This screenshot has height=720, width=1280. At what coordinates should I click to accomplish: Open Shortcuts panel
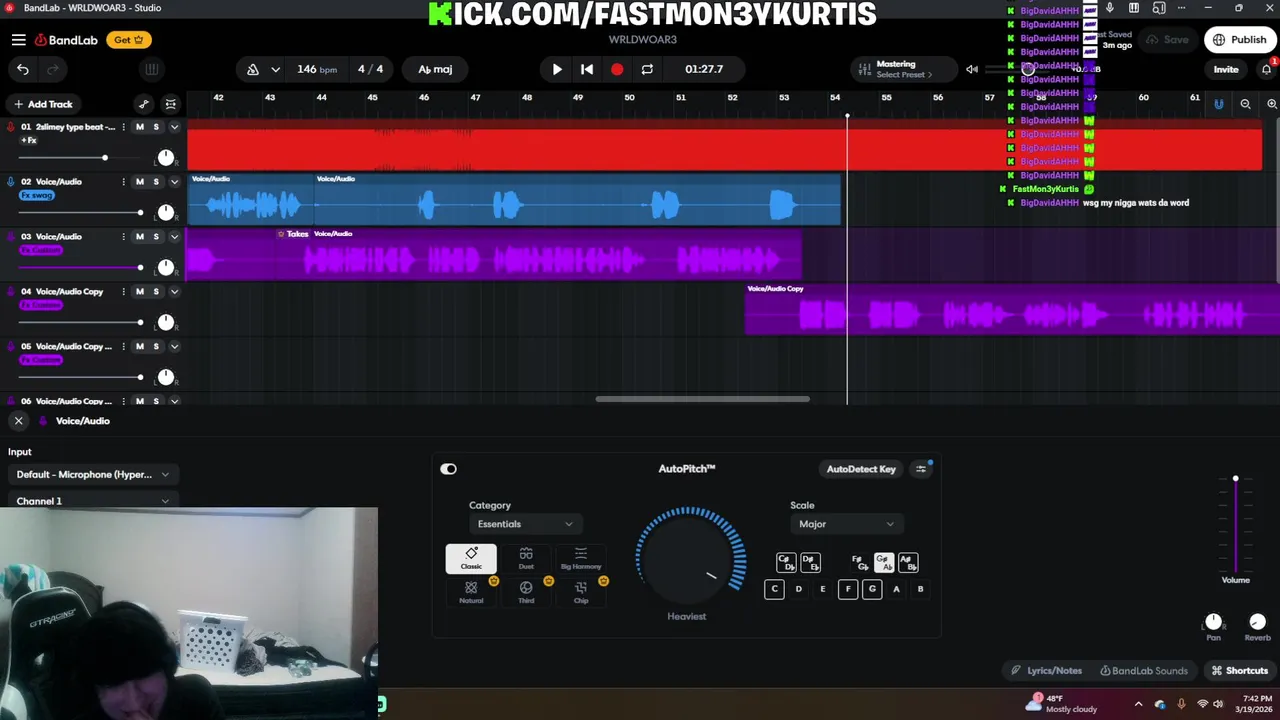(x=1240, y=671)
